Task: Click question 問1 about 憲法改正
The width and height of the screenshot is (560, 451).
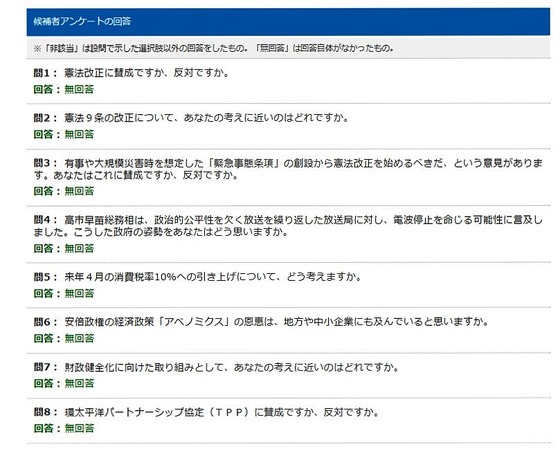Action: click(x=131, y=73)
